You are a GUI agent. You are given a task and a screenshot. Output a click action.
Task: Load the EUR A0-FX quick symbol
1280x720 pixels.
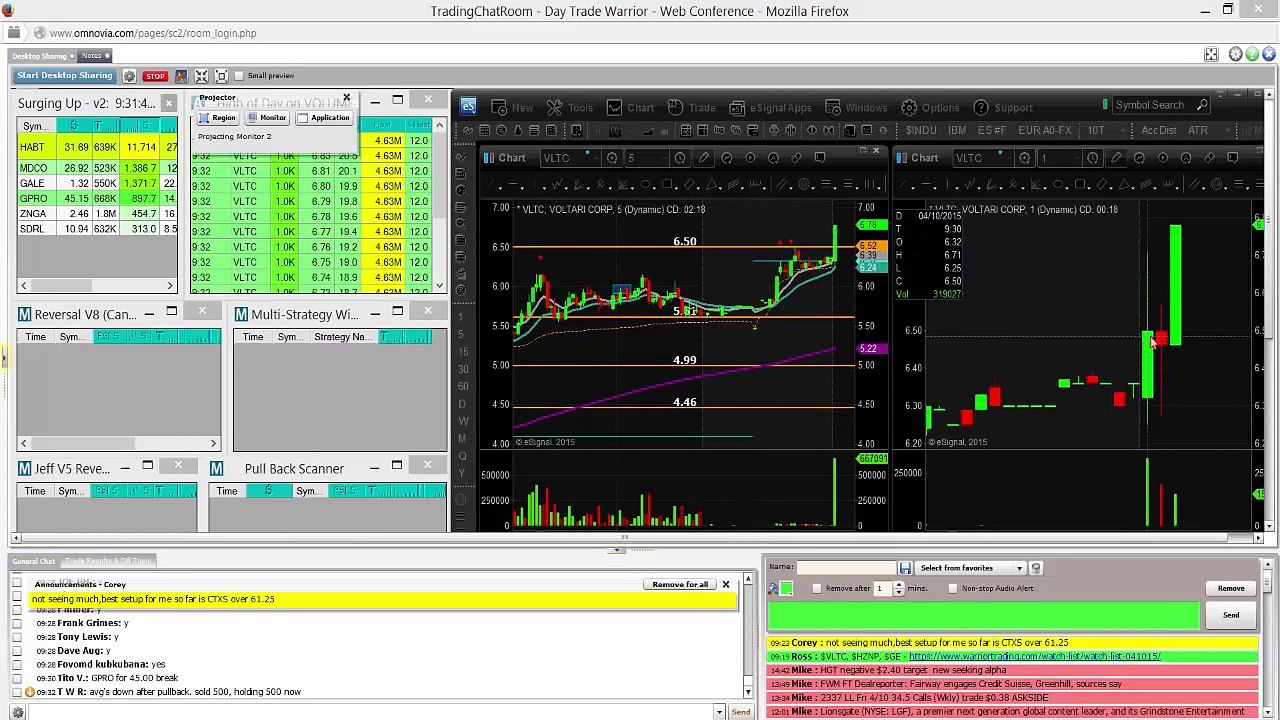[x=1045, y=130]
